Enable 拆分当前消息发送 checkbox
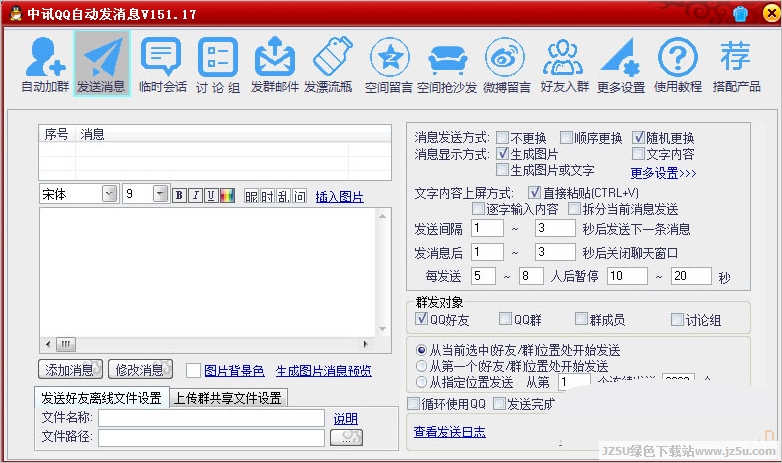 coord(575,208)
